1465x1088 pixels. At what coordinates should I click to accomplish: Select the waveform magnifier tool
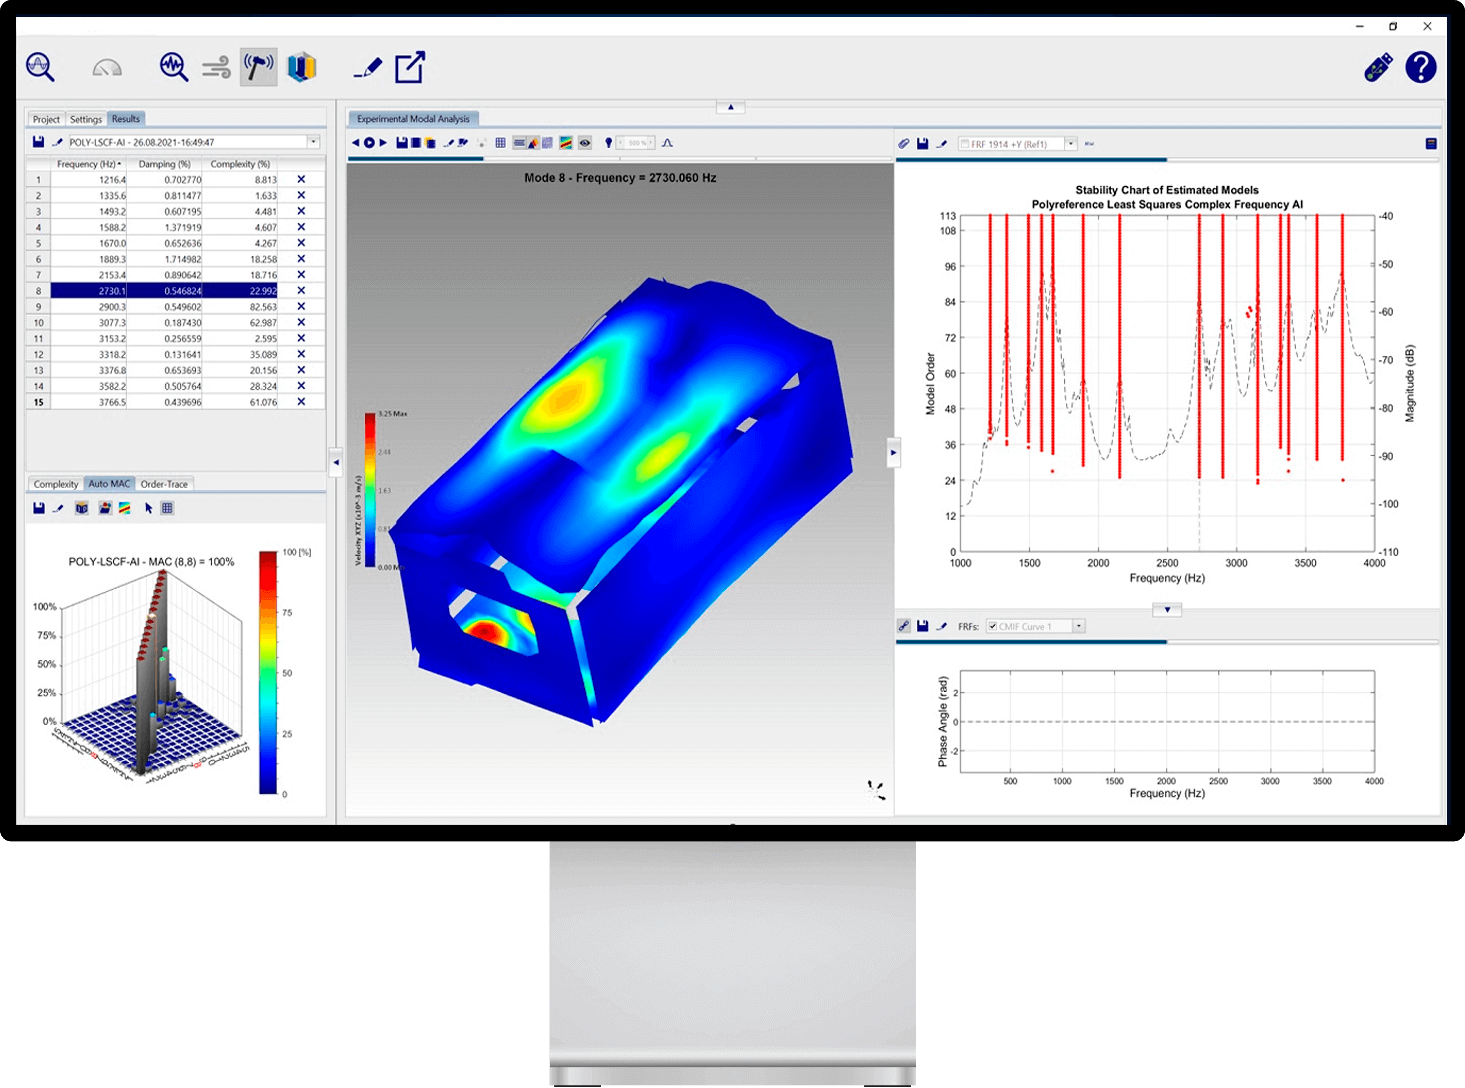click(174, 68)
